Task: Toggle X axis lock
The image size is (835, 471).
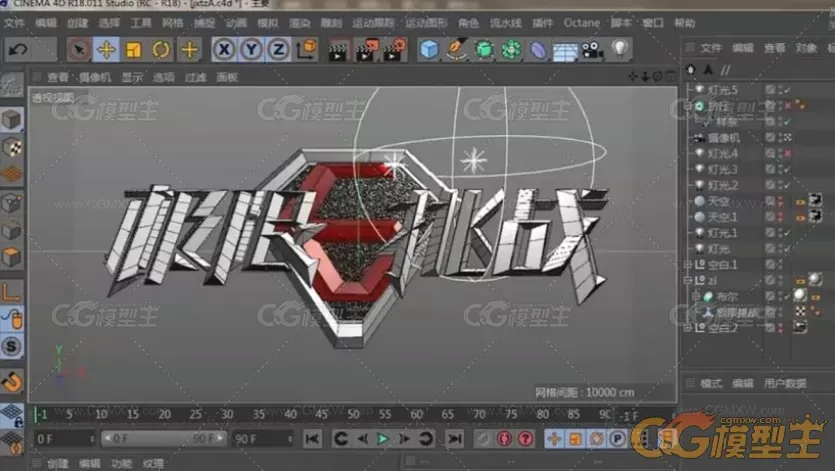Action: [224, 50]
